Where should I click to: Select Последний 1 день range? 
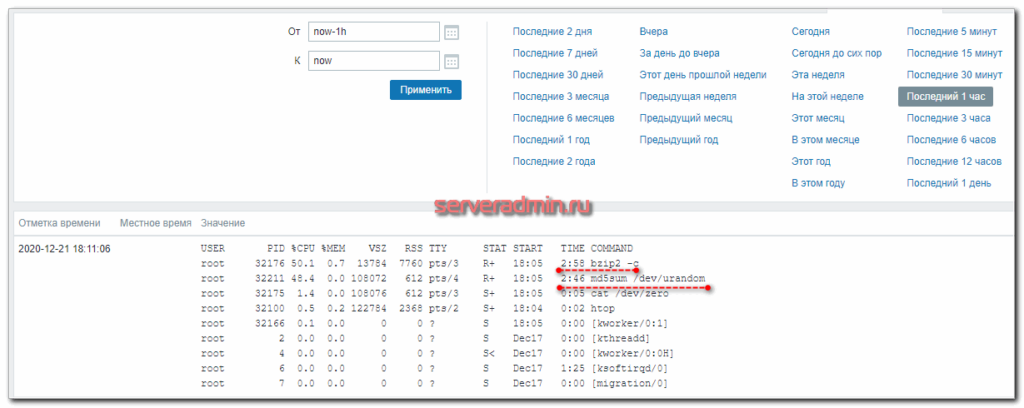pyautogui.click(x=949, y=183)
